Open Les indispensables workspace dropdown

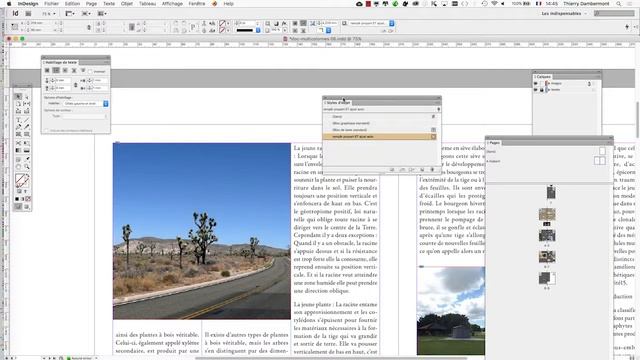click(564, 13)
